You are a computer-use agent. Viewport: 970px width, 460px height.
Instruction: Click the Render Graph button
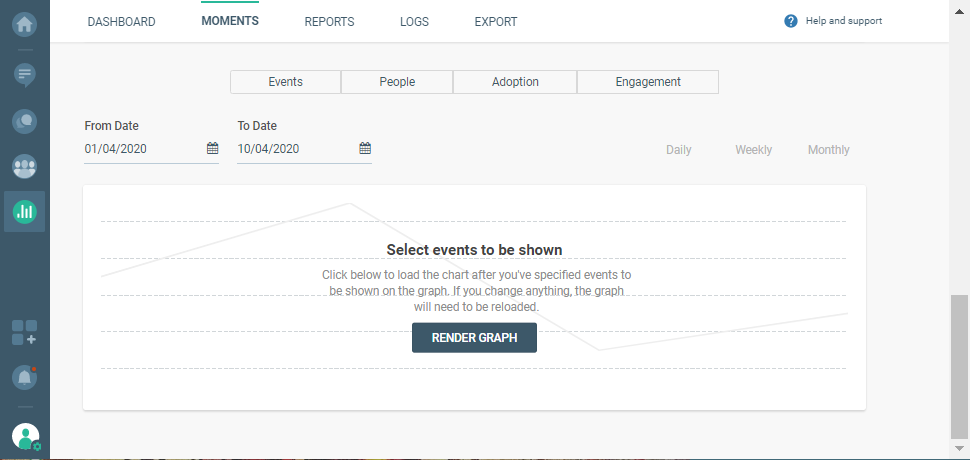pyautogui.click(x=474, y=338)
